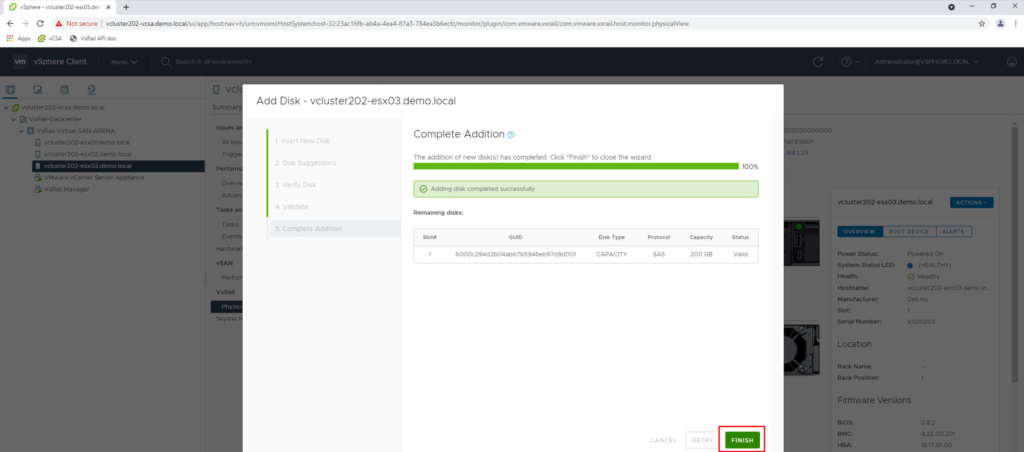Click the CAPACITY disk type cell
The height and width of the screenshot is (452, 1024).
pos(612,254)
